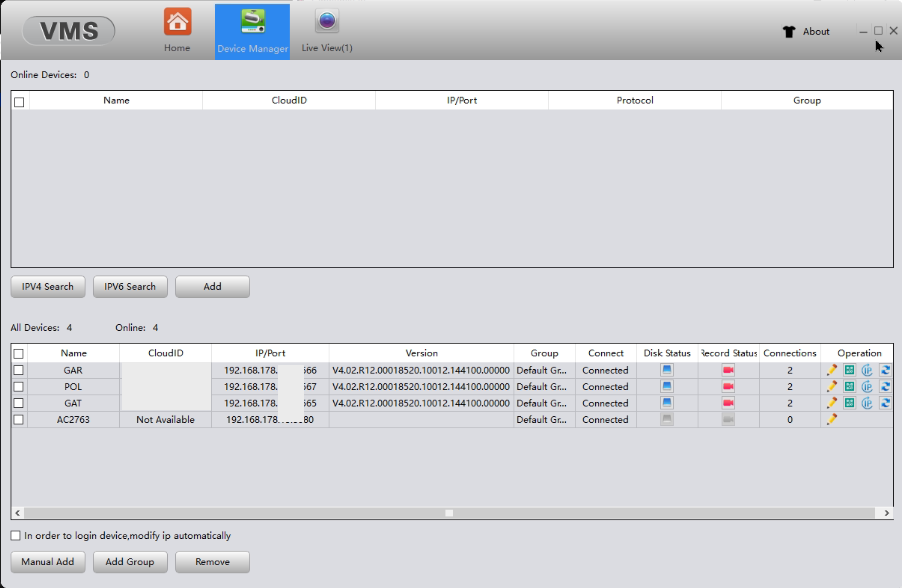Open the Default Group cell dropdown for GAR
Image resolution: width=902 pixels, height=588 pixels.
[544, 370]
